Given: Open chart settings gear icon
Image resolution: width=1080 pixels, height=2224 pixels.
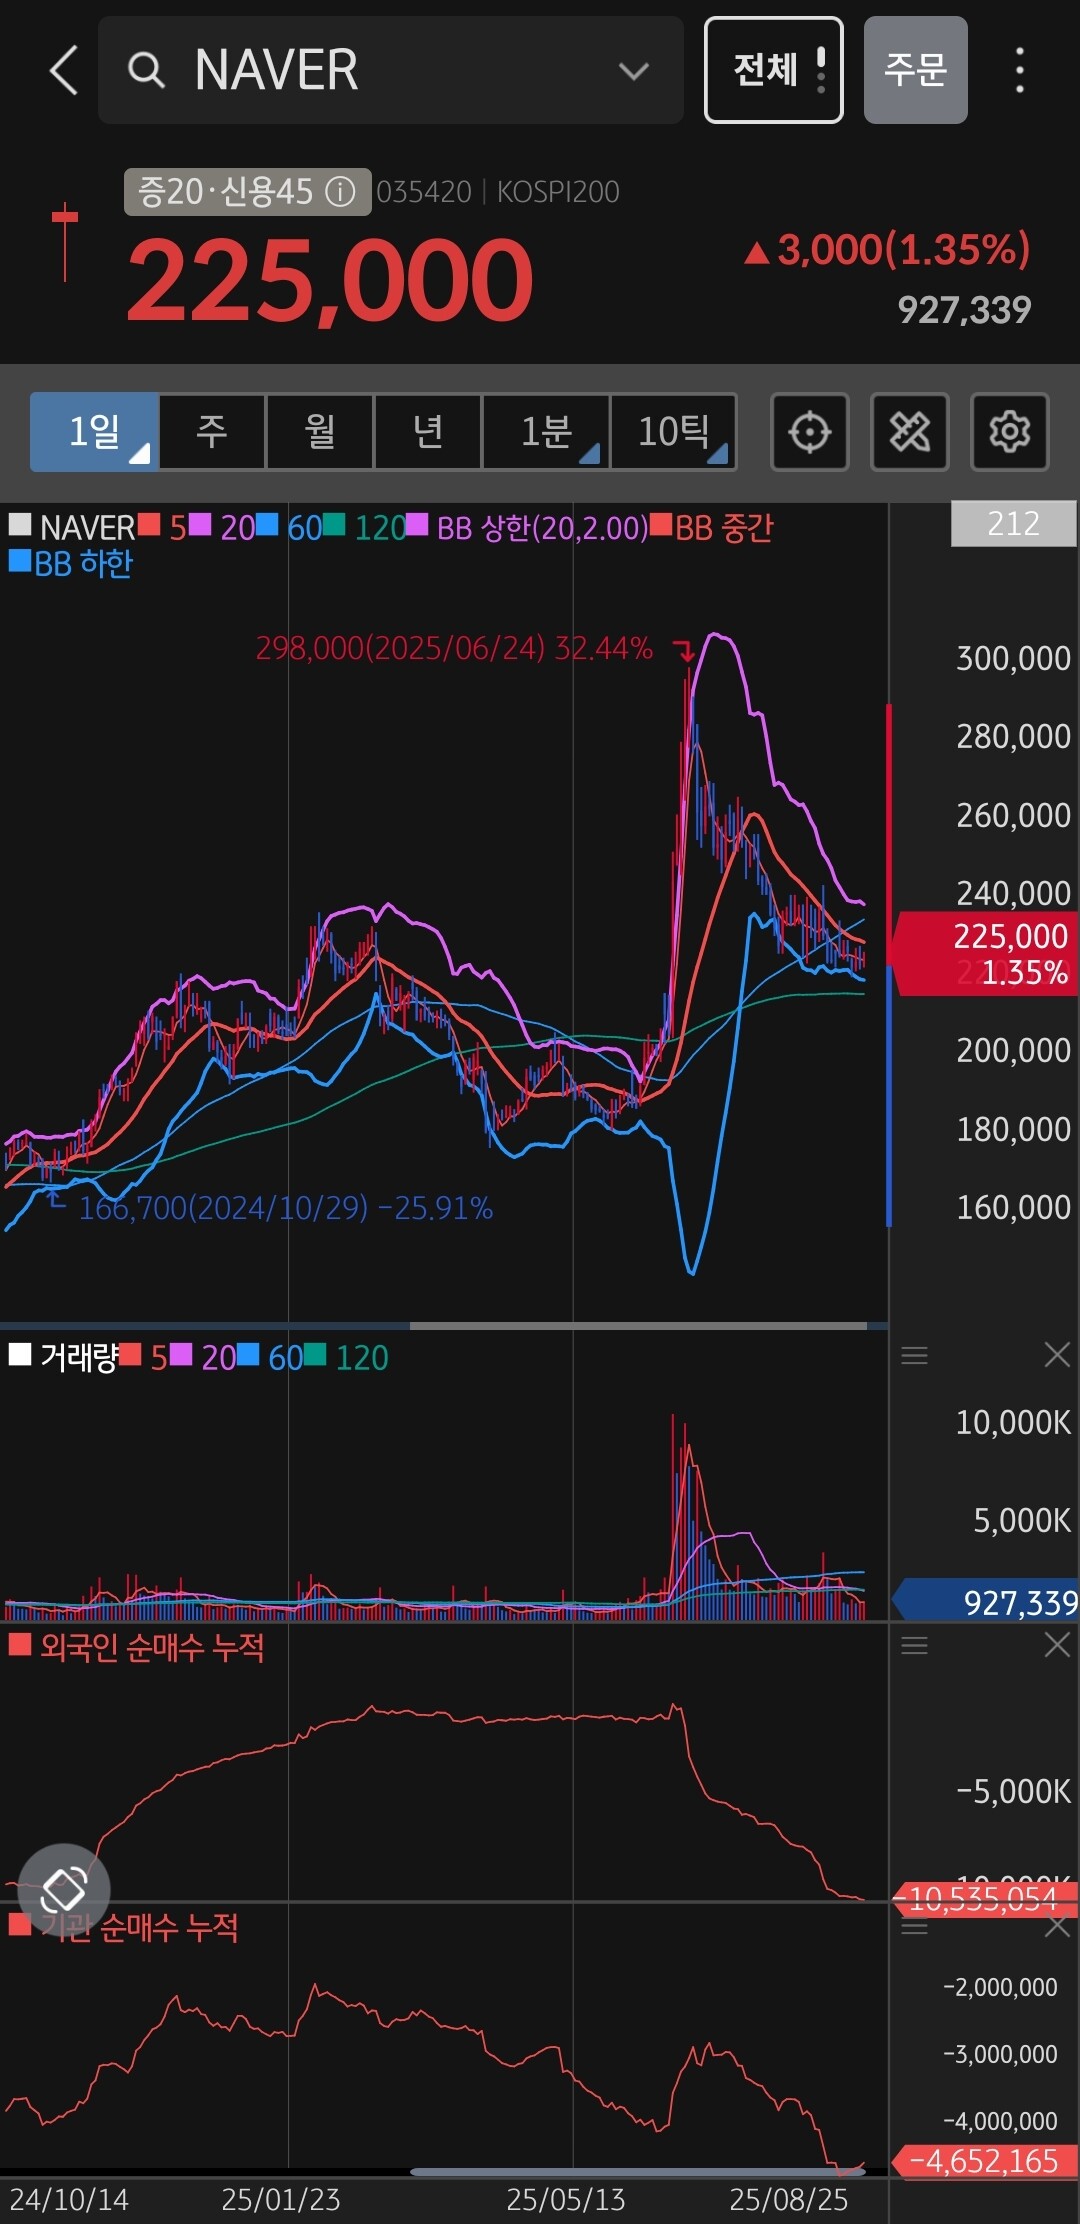Looking at the screenshot, I should tap(1010, 432).
